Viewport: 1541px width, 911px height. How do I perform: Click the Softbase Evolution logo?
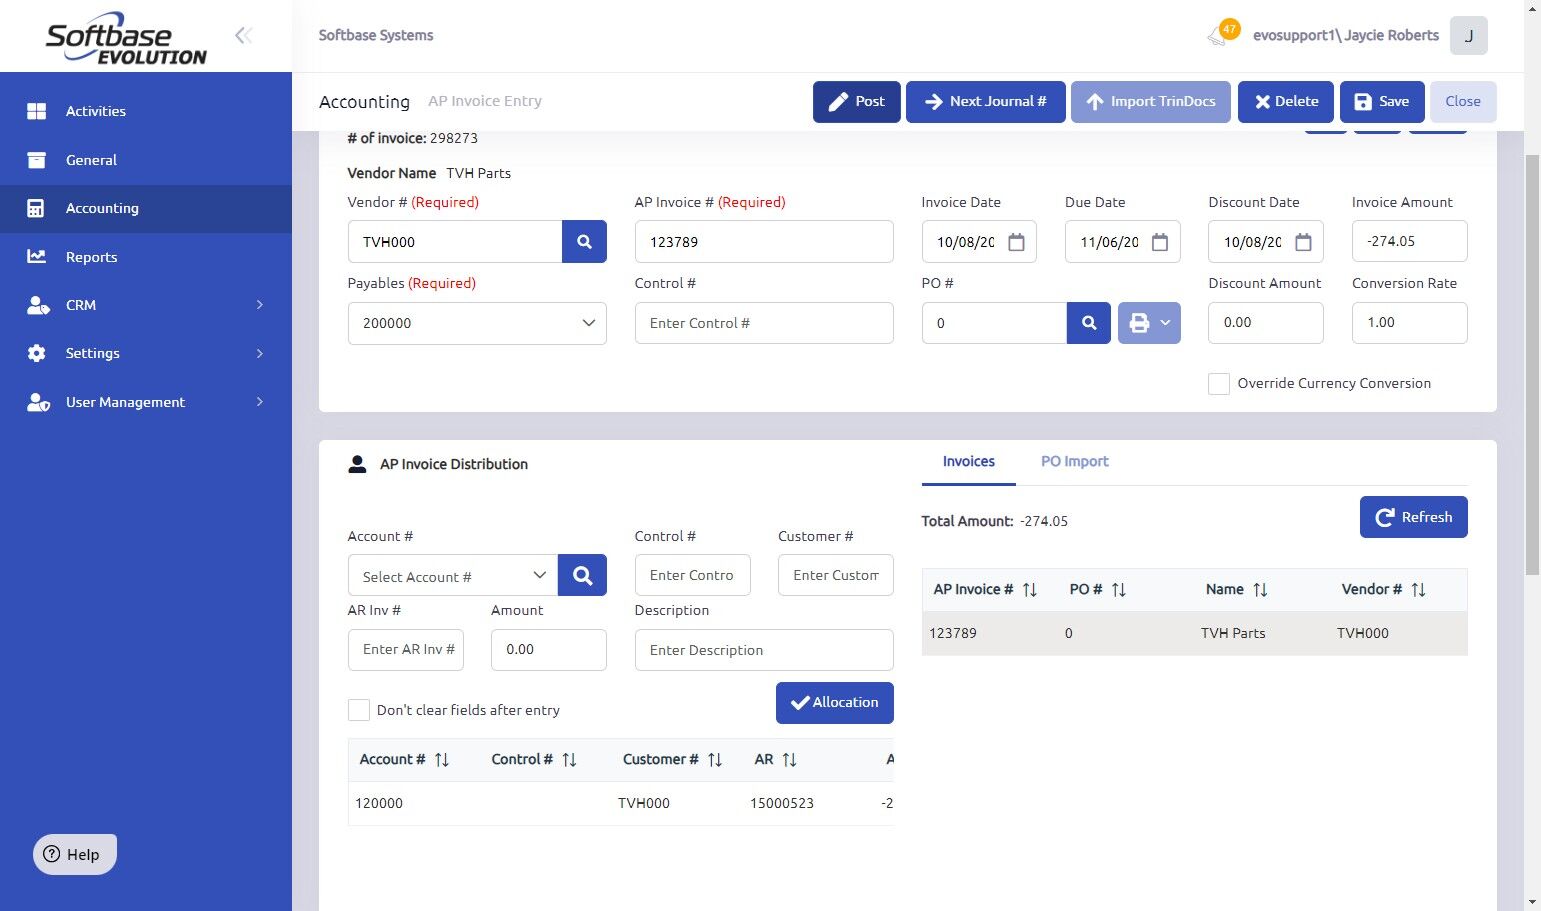[x=126, y=38]
